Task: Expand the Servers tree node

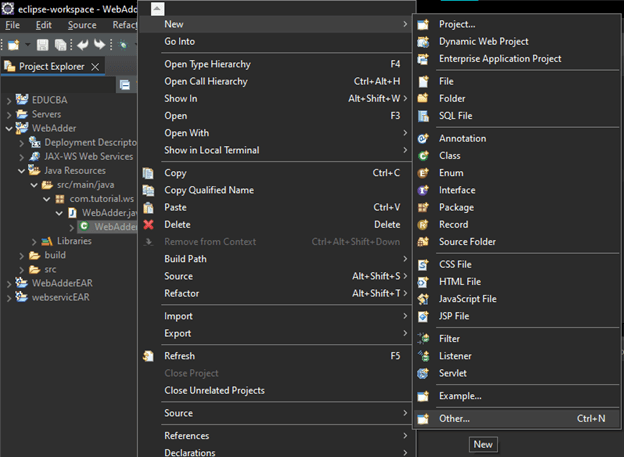Action: click(9, 115)
